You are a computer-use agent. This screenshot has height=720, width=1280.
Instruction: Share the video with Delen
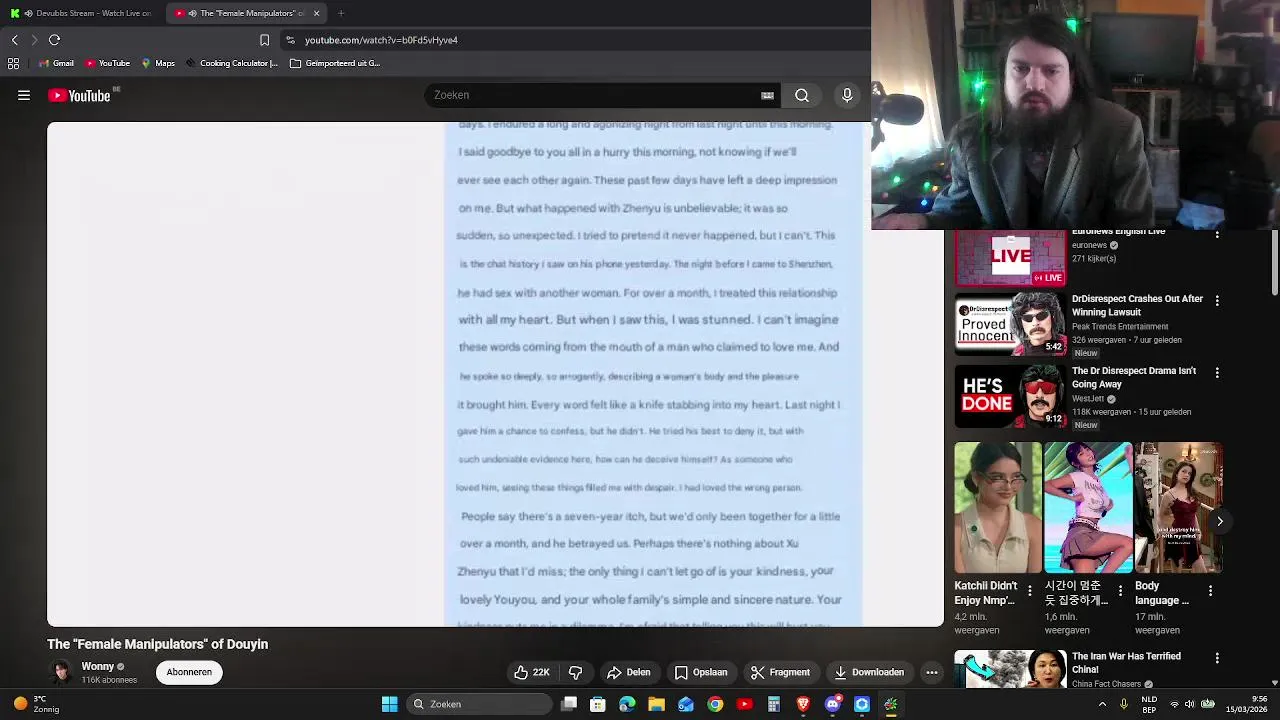pyautogui.click(x=629, y=672)
